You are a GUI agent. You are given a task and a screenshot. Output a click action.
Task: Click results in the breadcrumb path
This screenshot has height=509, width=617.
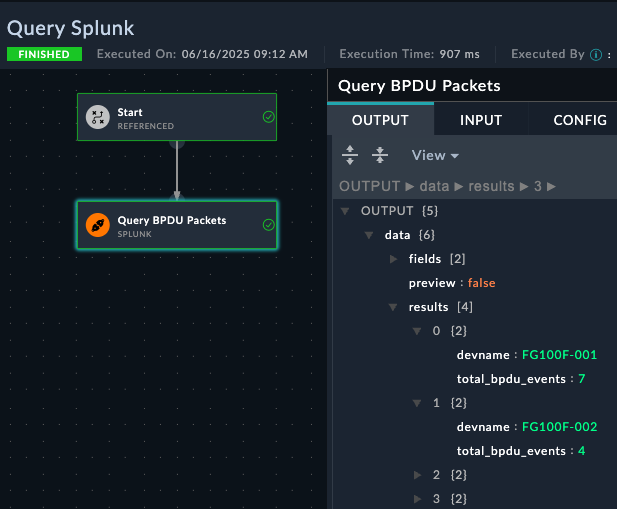[x=491, y=186]
